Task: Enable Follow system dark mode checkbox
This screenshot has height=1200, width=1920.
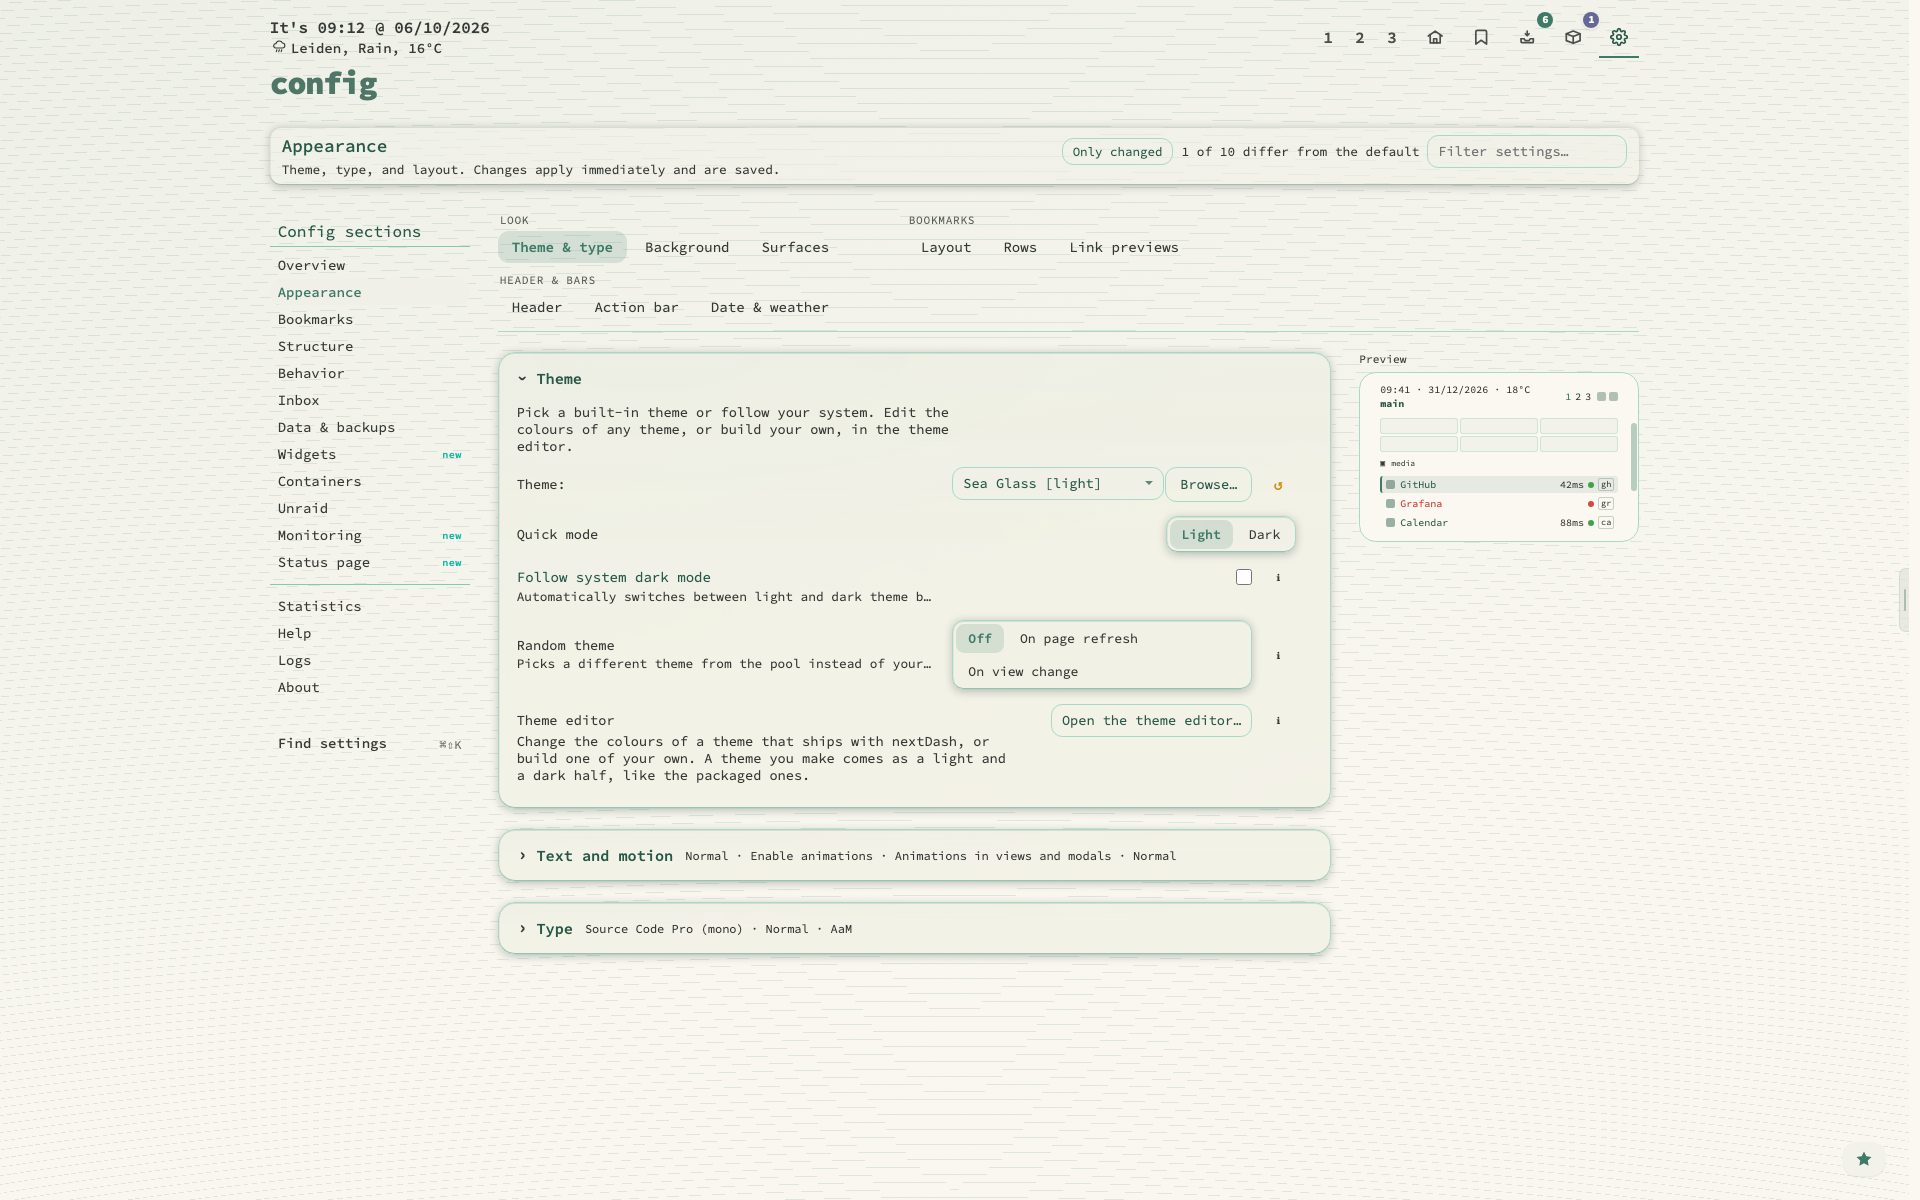Action: tap(1244, 577)
